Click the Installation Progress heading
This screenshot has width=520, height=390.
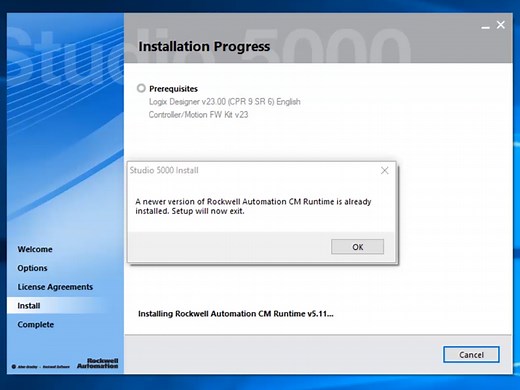(x=204, y=46)
